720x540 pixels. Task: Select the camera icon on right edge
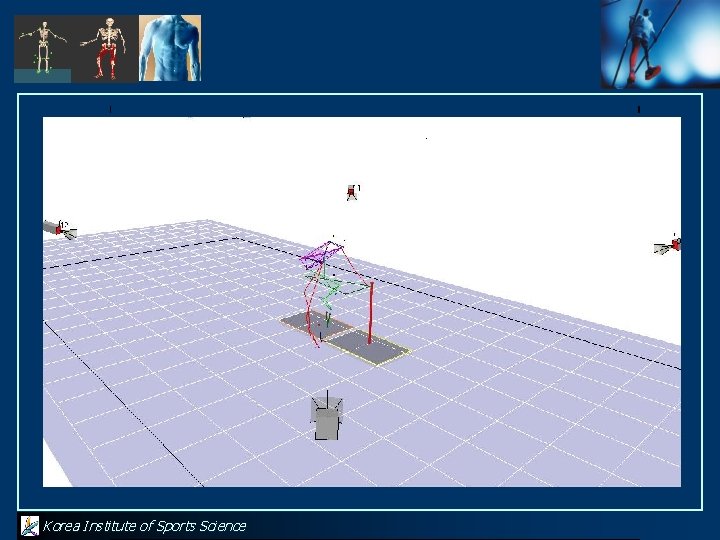668,245
